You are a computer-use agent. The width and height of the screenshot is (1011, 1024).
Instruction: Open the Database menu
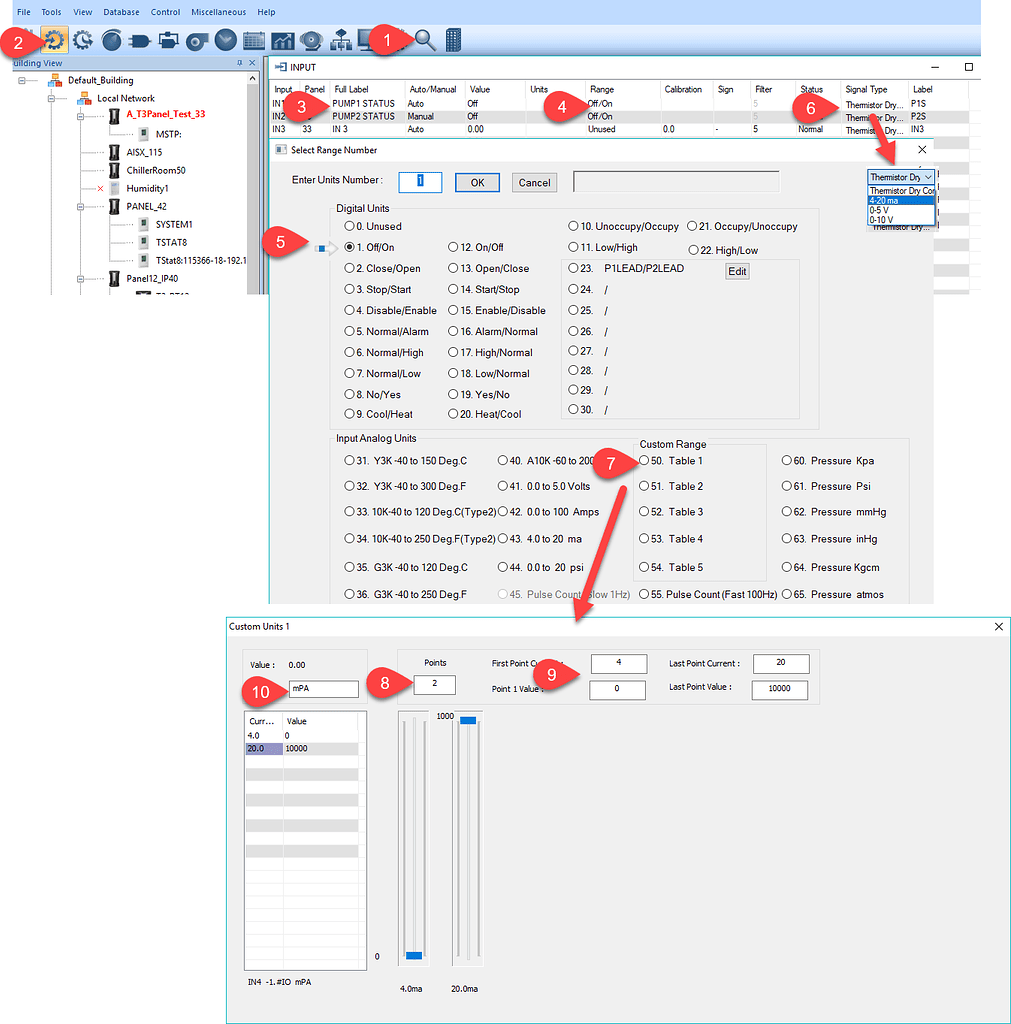(120, 12)
